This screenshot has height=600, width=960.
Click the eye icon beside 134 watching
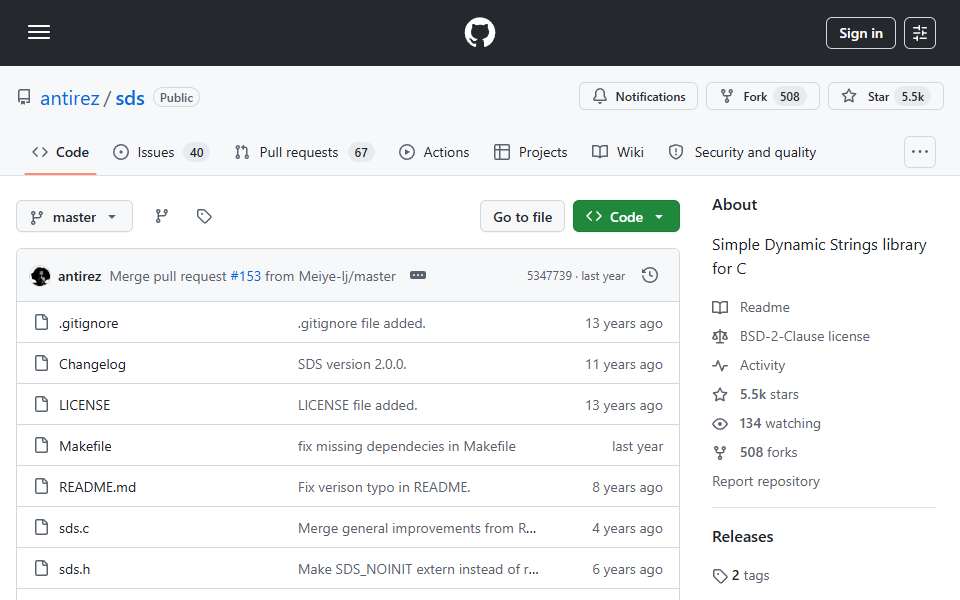click(720, 424)
